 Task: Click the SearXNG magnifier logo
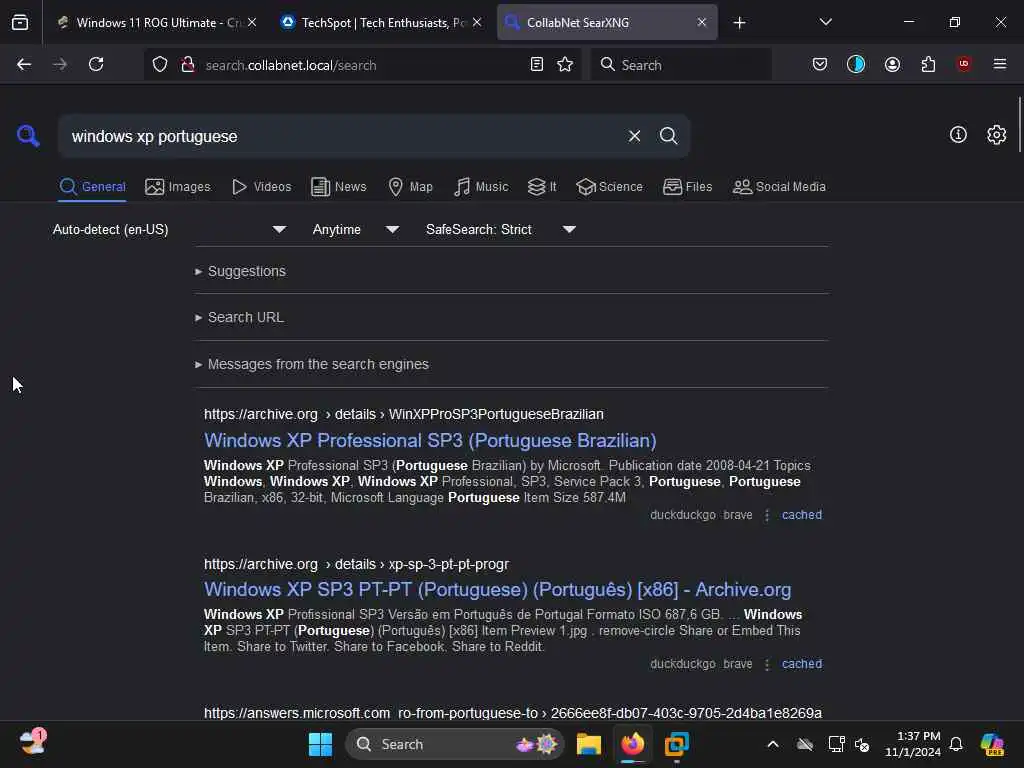point(27,136)
